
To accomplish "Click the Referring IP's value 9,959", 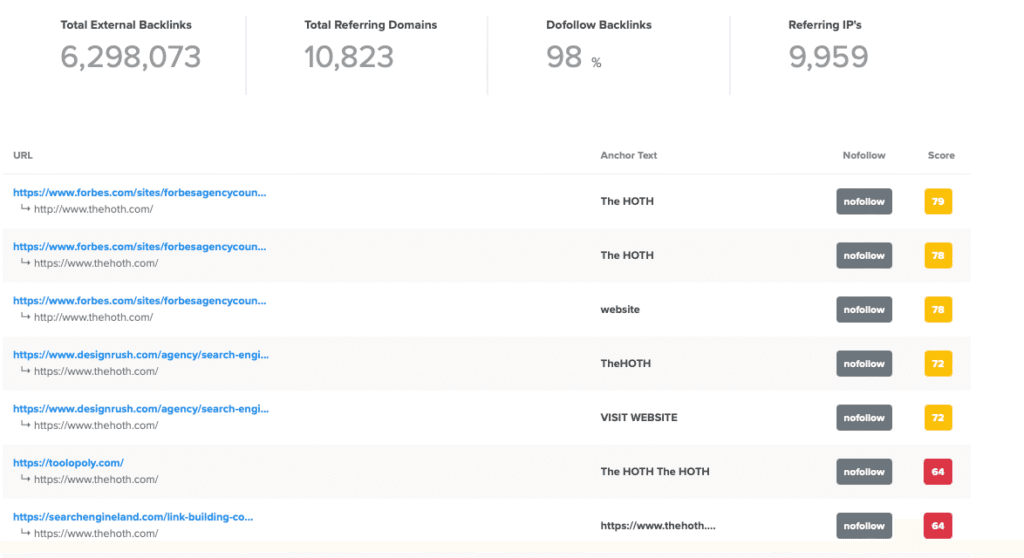I will coord(828,57).
